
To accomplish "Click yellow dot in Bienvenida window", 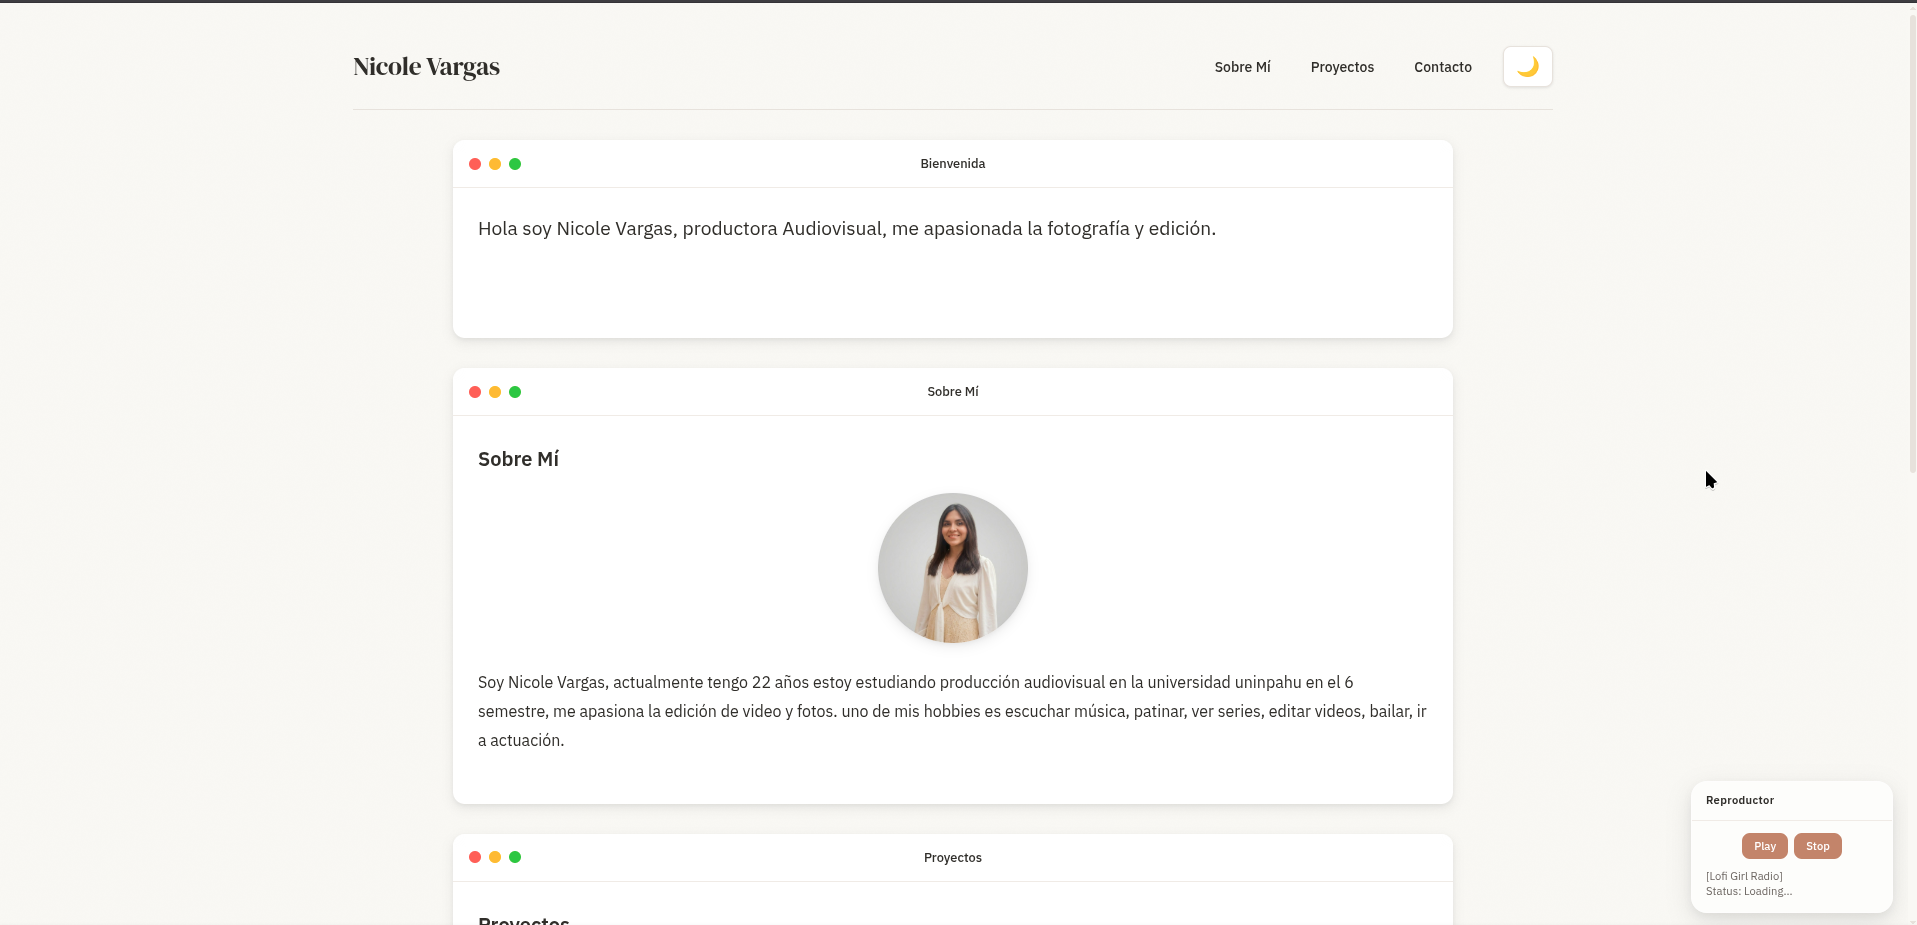I will [495, 164].
